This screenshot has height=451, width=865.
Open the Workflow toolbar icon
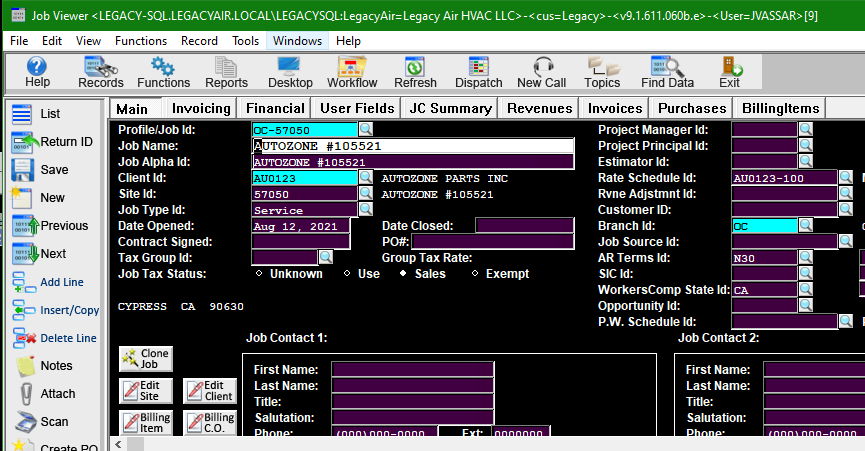click(x=352, y=72)
